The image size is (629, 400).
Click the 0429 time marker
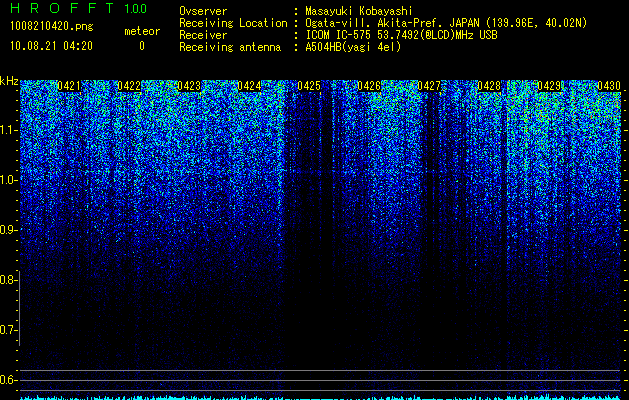(x=549, y=86)
